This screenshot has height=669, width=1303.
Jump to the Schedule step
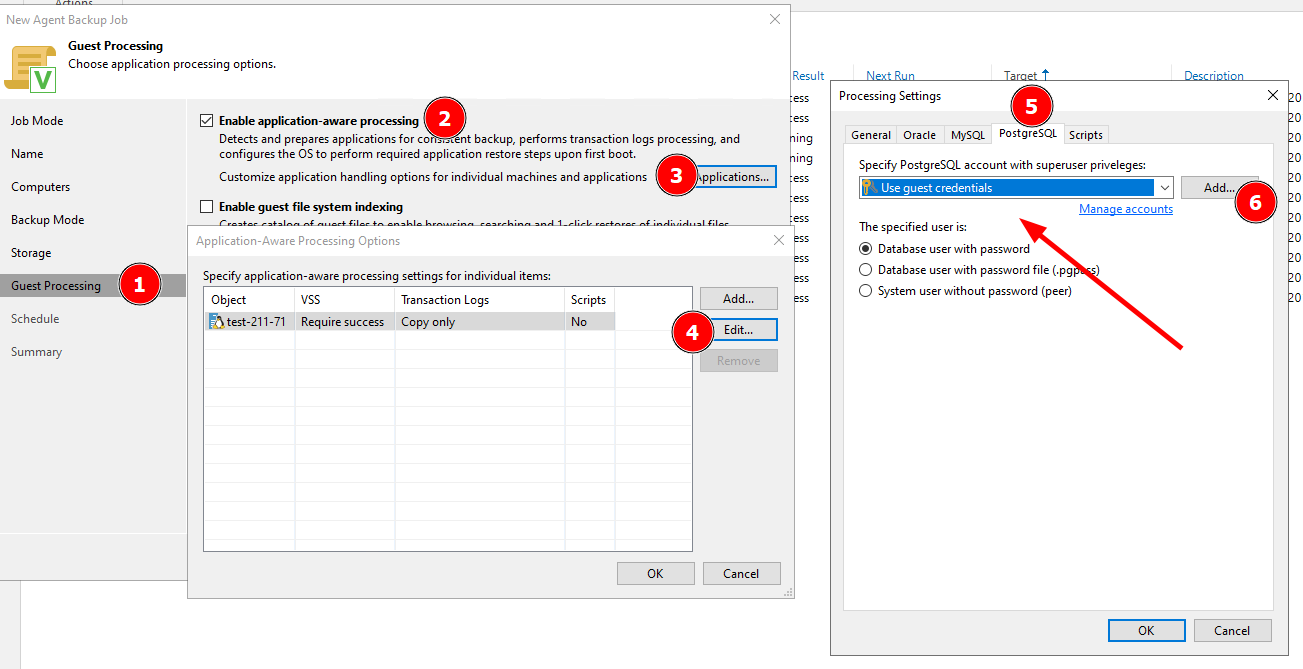point(35,319)
